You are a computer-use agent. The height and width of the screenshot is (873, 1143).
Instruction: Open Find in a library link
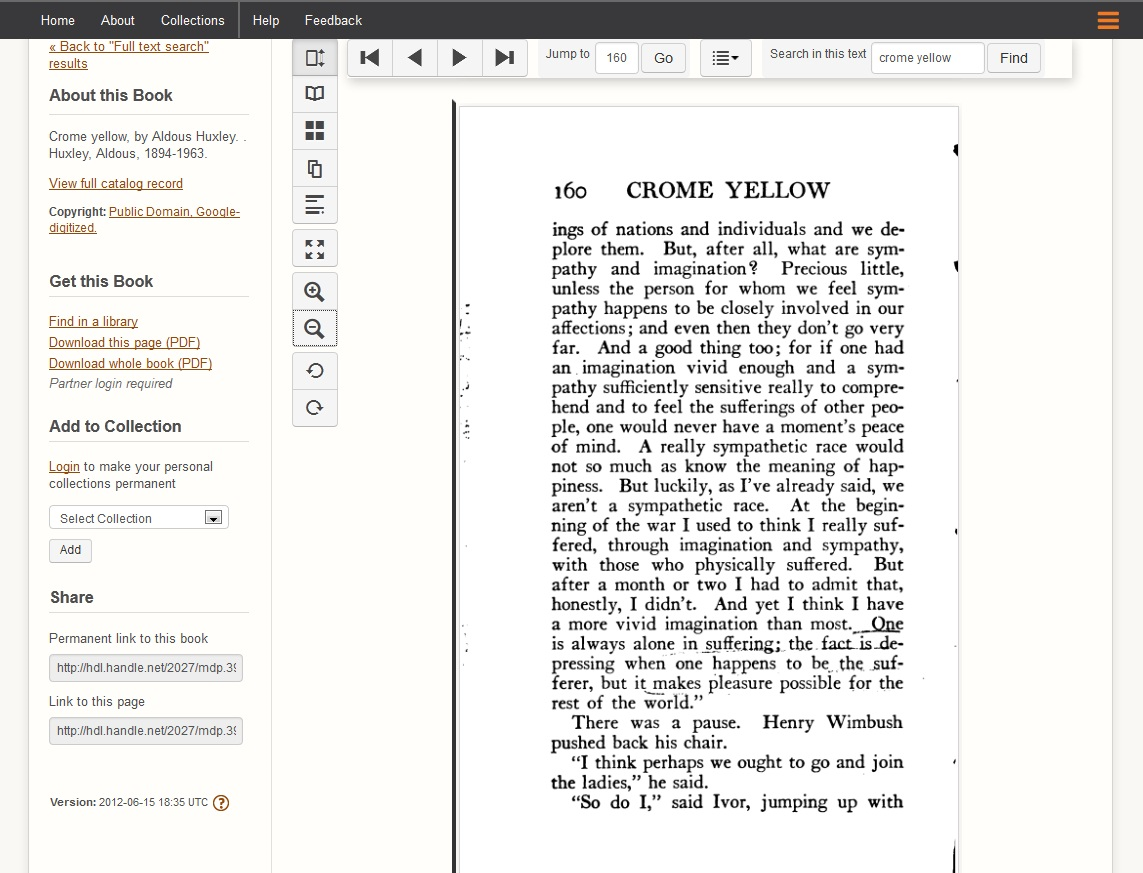click(93, 321)
